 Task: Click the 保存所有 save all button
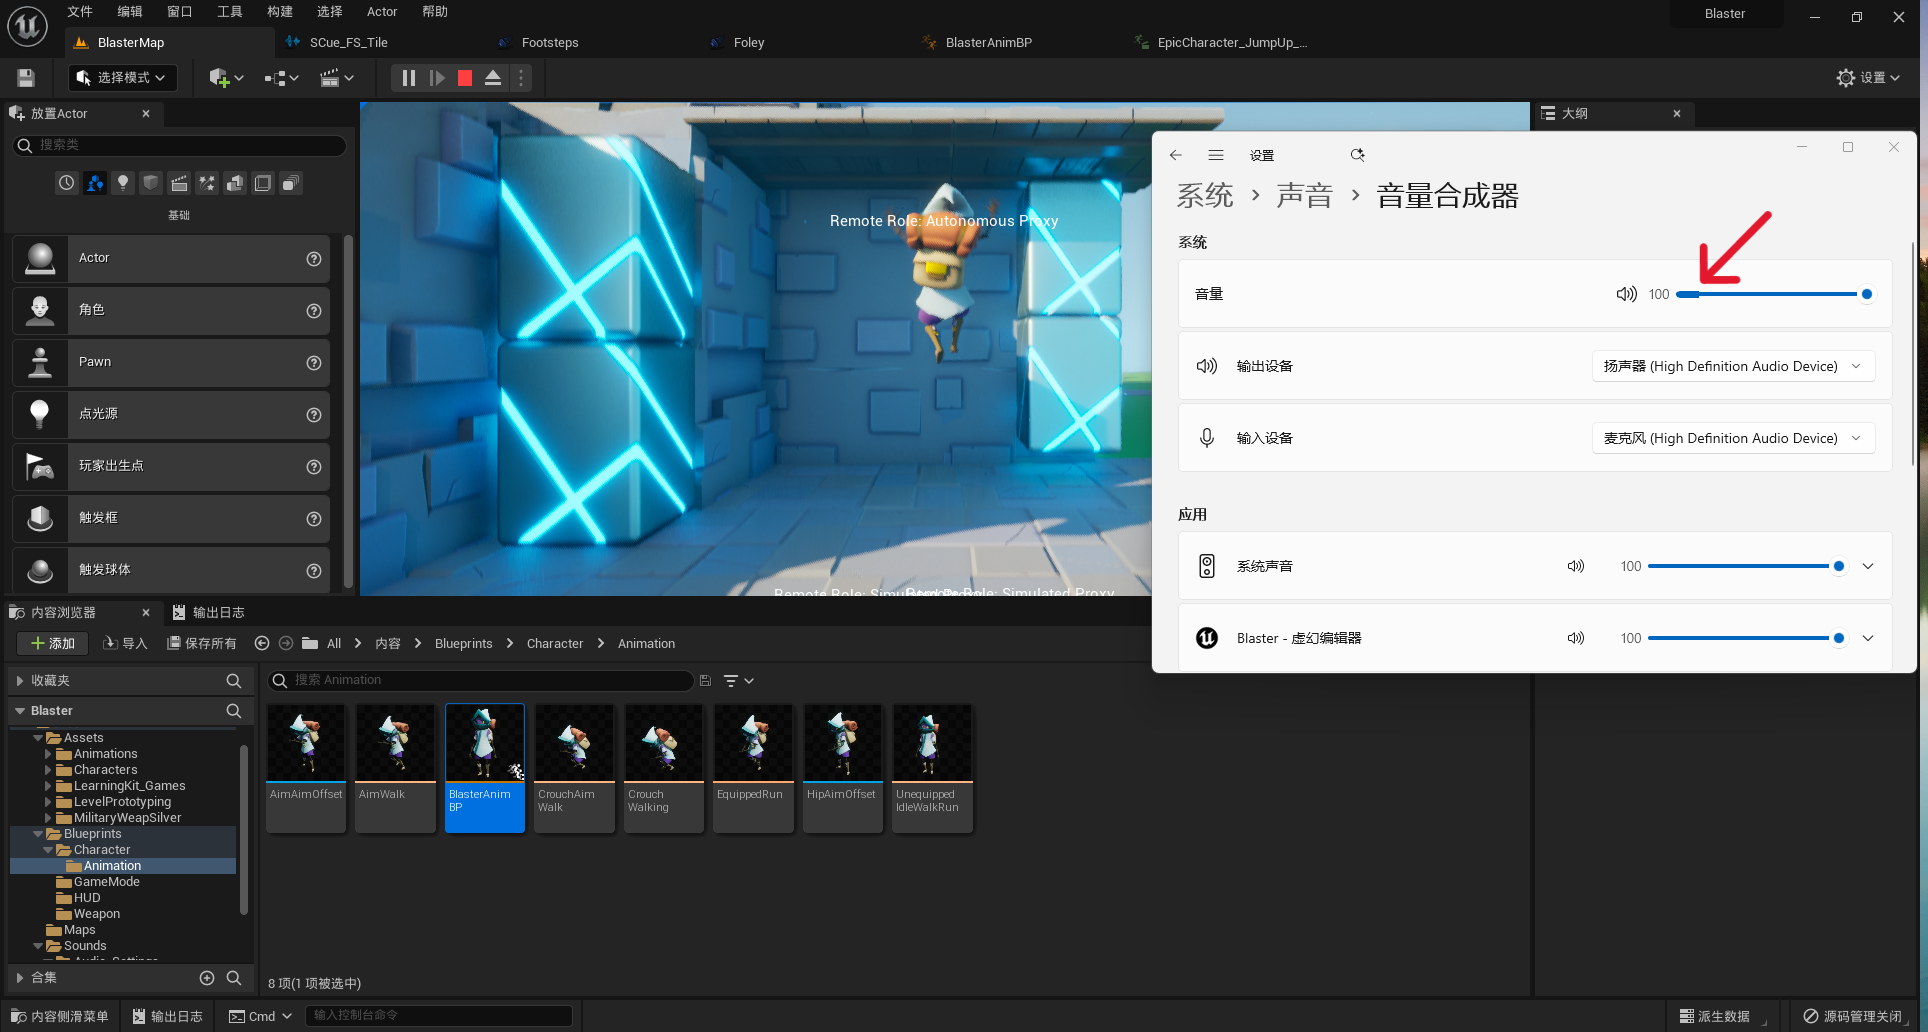[202, 644]
